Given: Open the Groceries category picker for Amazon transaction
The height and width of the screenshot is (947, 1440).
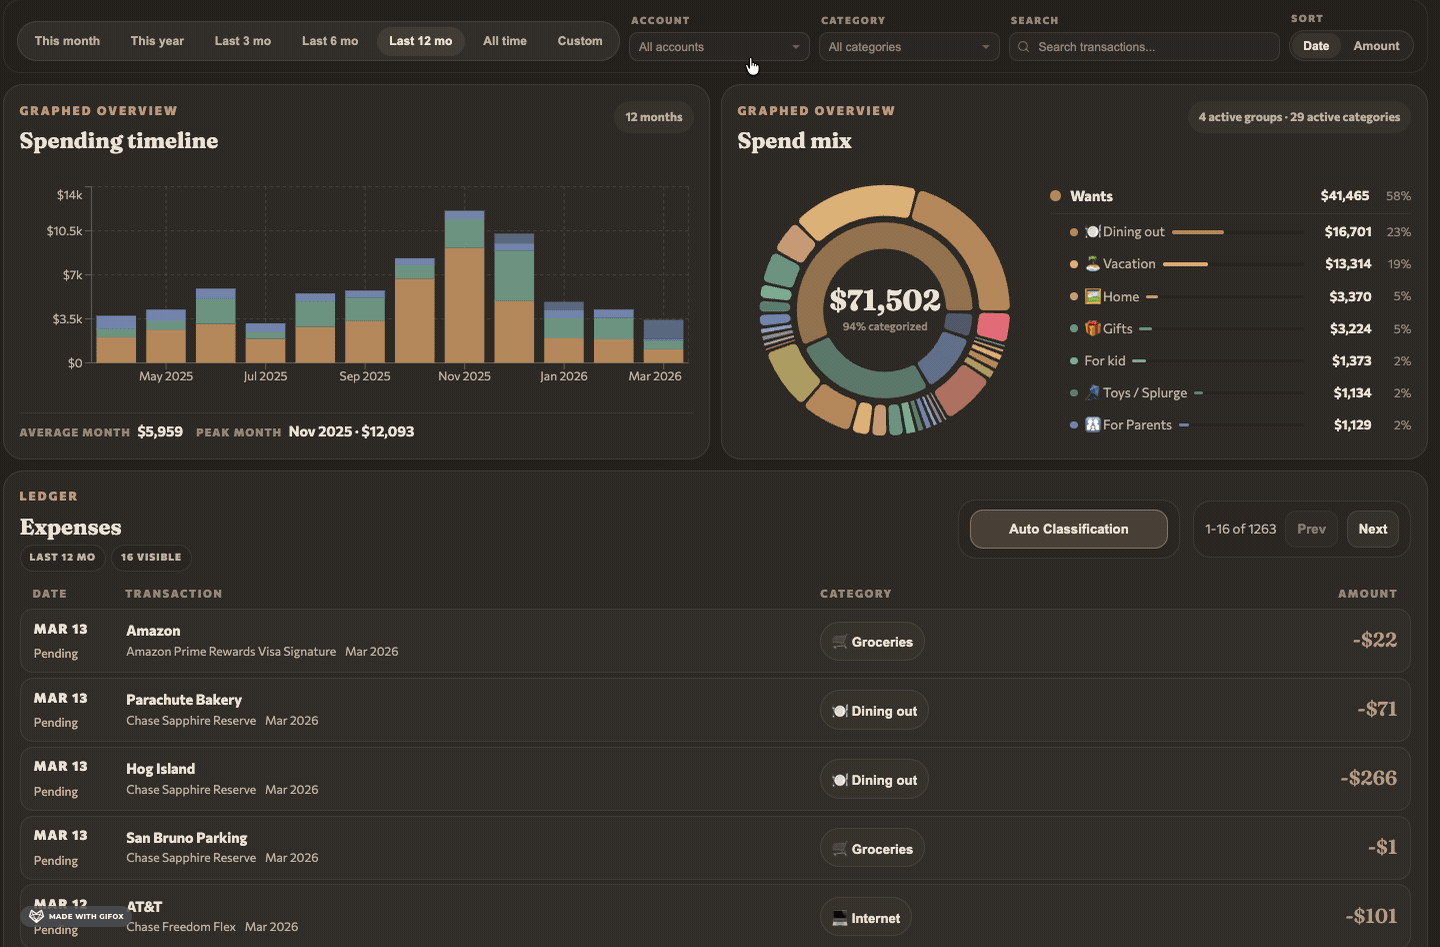Looking at the screenshot, I should coord(872,641).
